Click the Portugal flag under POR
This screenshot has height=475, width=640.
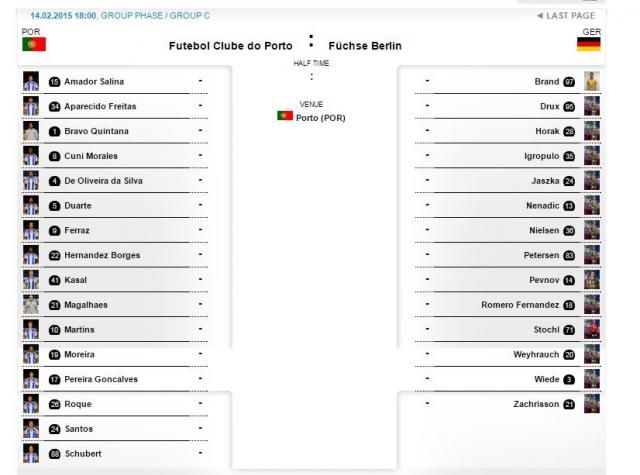point(34,44)
